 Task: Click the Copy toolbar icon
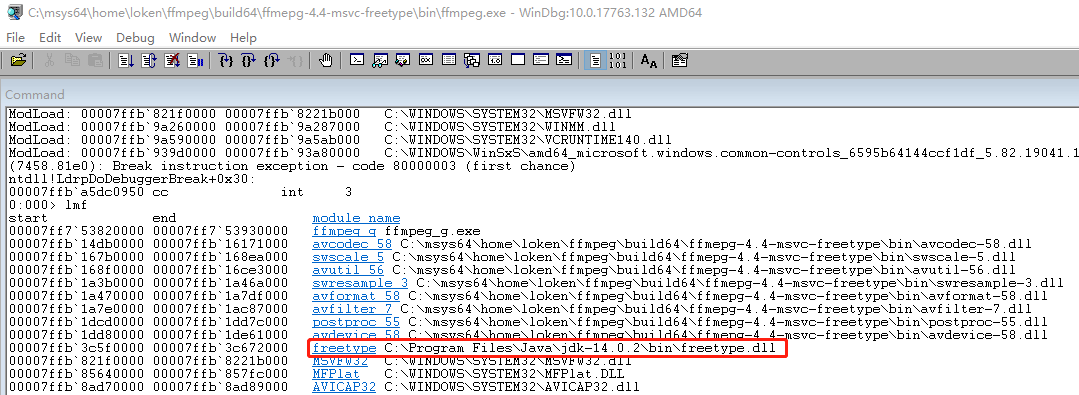coord(72,60)
